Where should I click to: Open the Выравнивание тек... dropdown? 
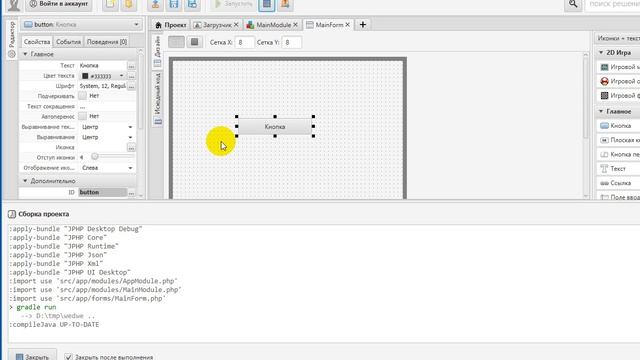107,127
